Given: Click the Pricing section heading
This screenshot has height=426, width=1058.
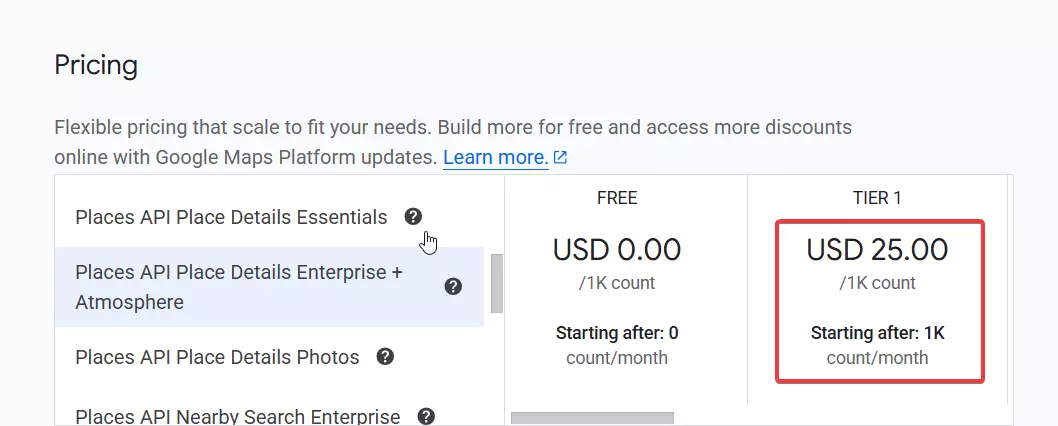Looking at the screenshot, I should pos(96,66).
